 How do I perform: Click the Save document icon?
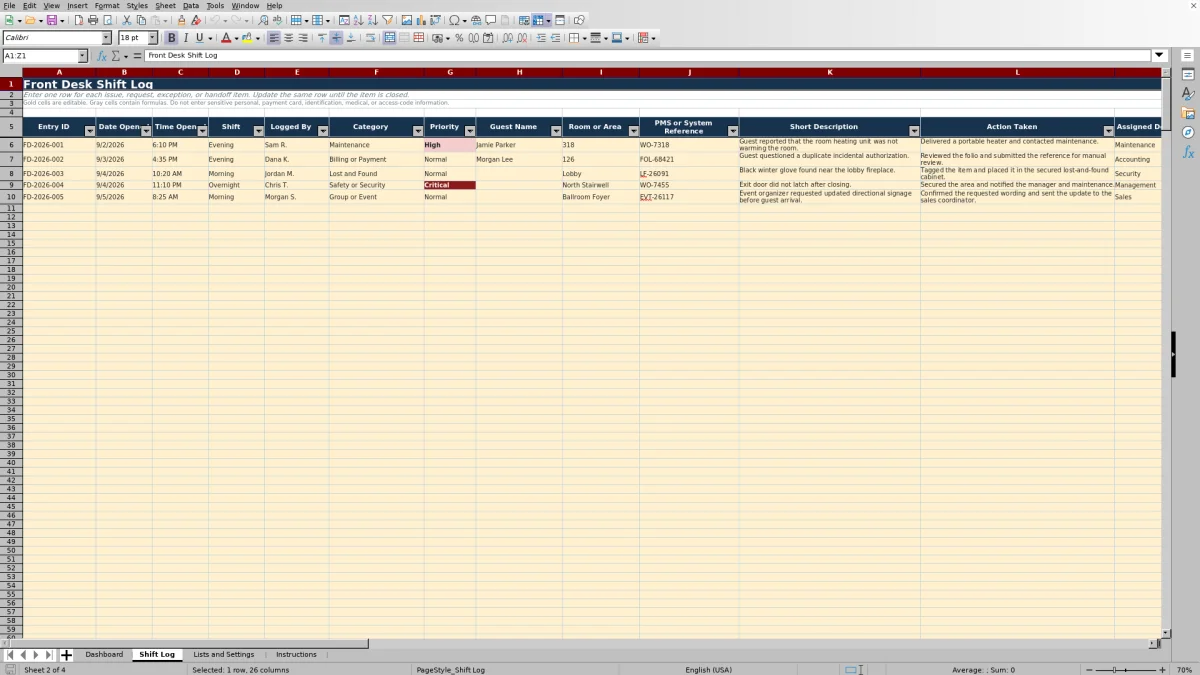tap(50, 20)
